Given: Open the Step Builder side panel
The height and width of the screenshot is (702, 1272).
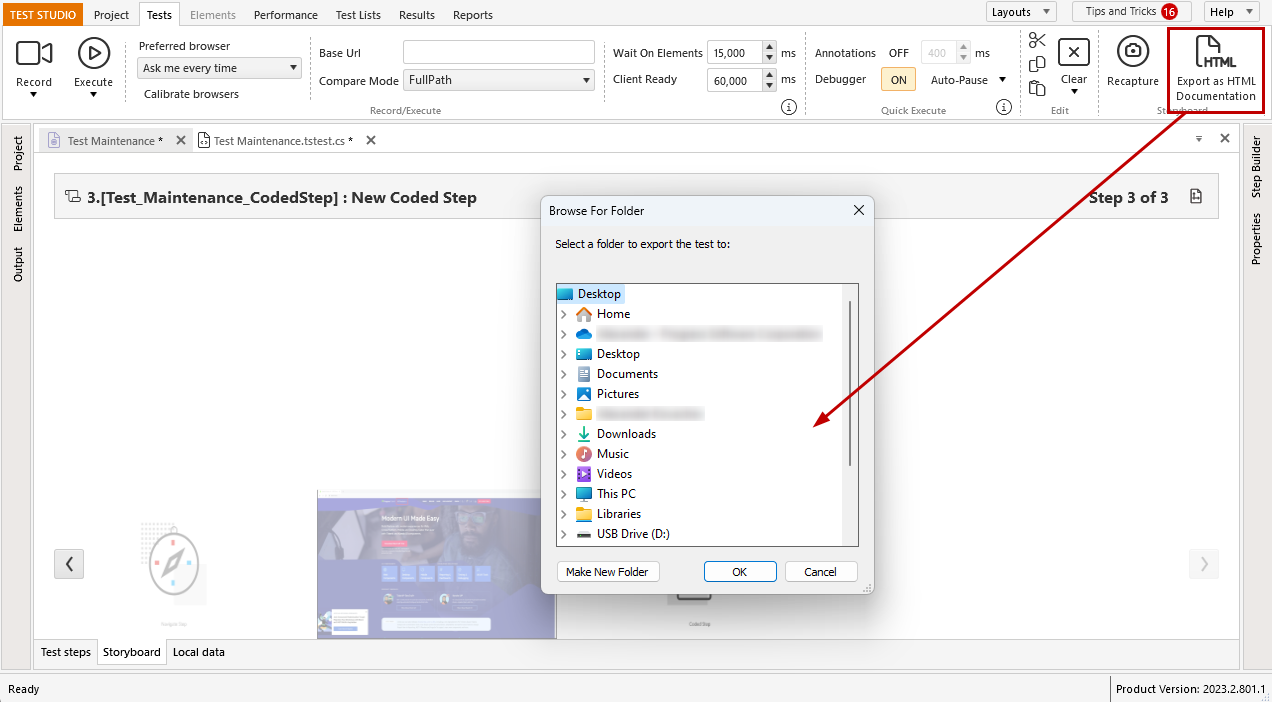Looking at the screenshot, I should tap(1257, 168).
